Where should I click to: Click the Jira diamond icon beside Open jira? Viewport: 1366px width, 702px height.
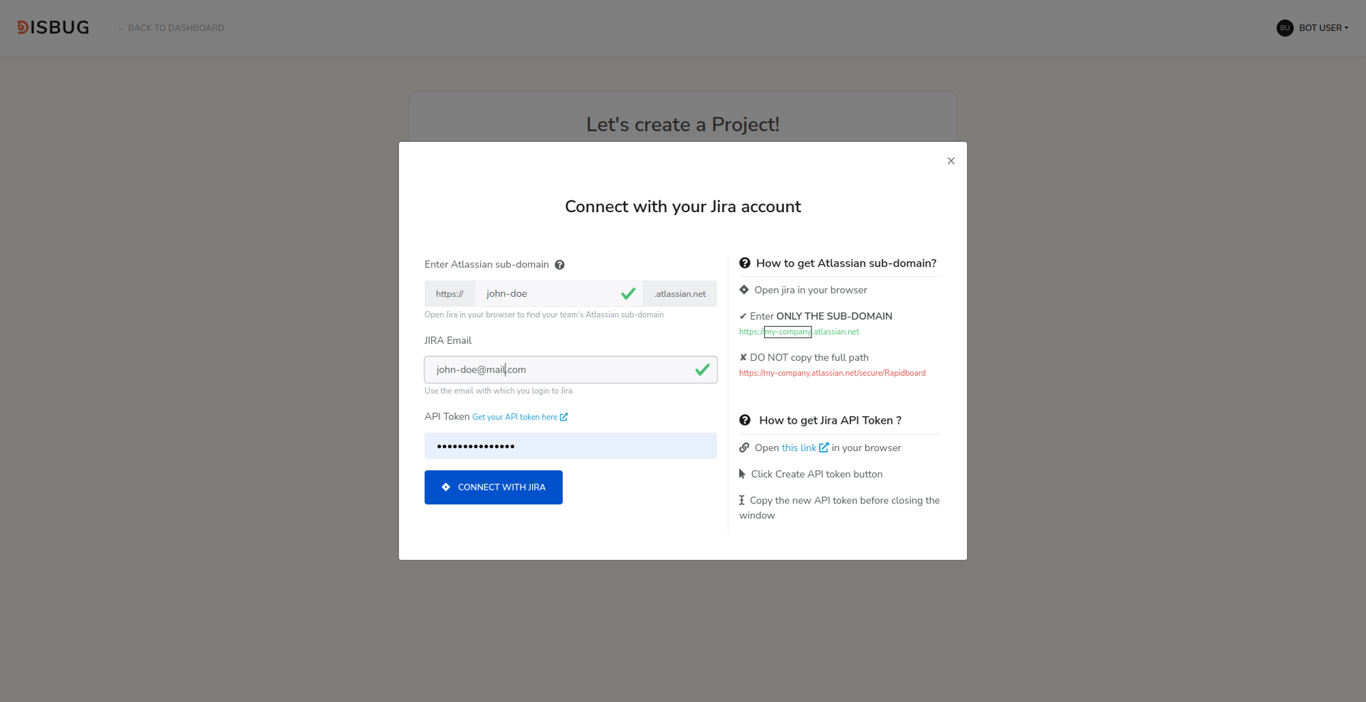(x=744, y=290)
